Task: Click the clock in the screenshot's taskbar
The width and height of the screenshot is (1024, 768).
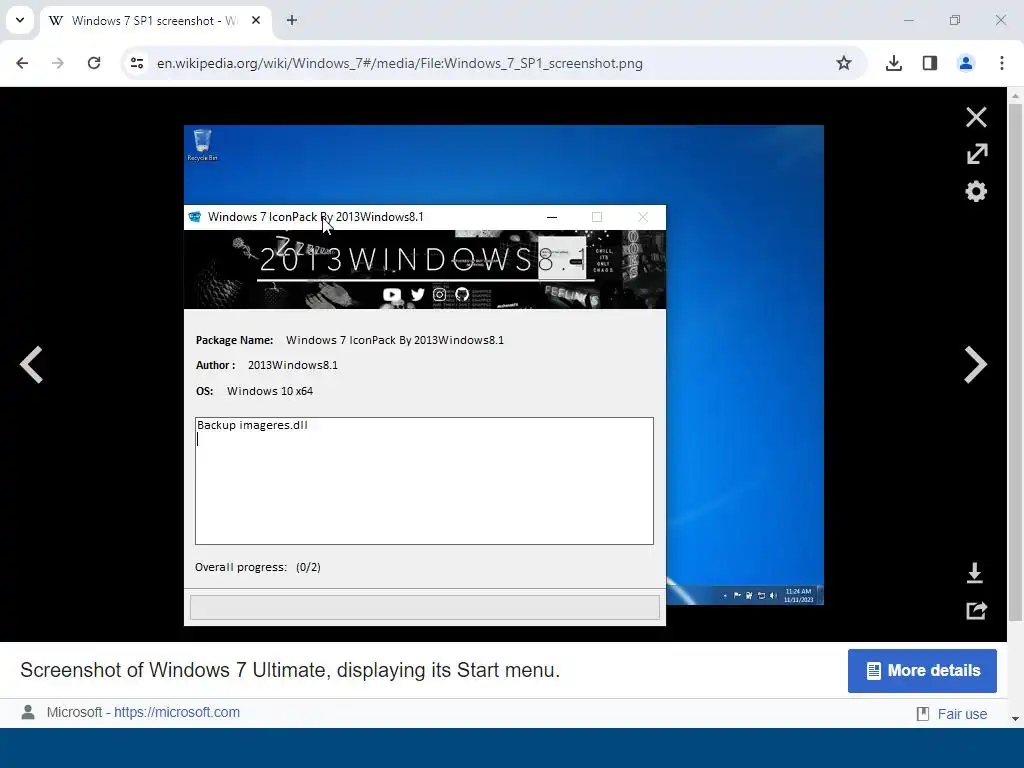Action: pyautogui.click(x=799, y=595)
